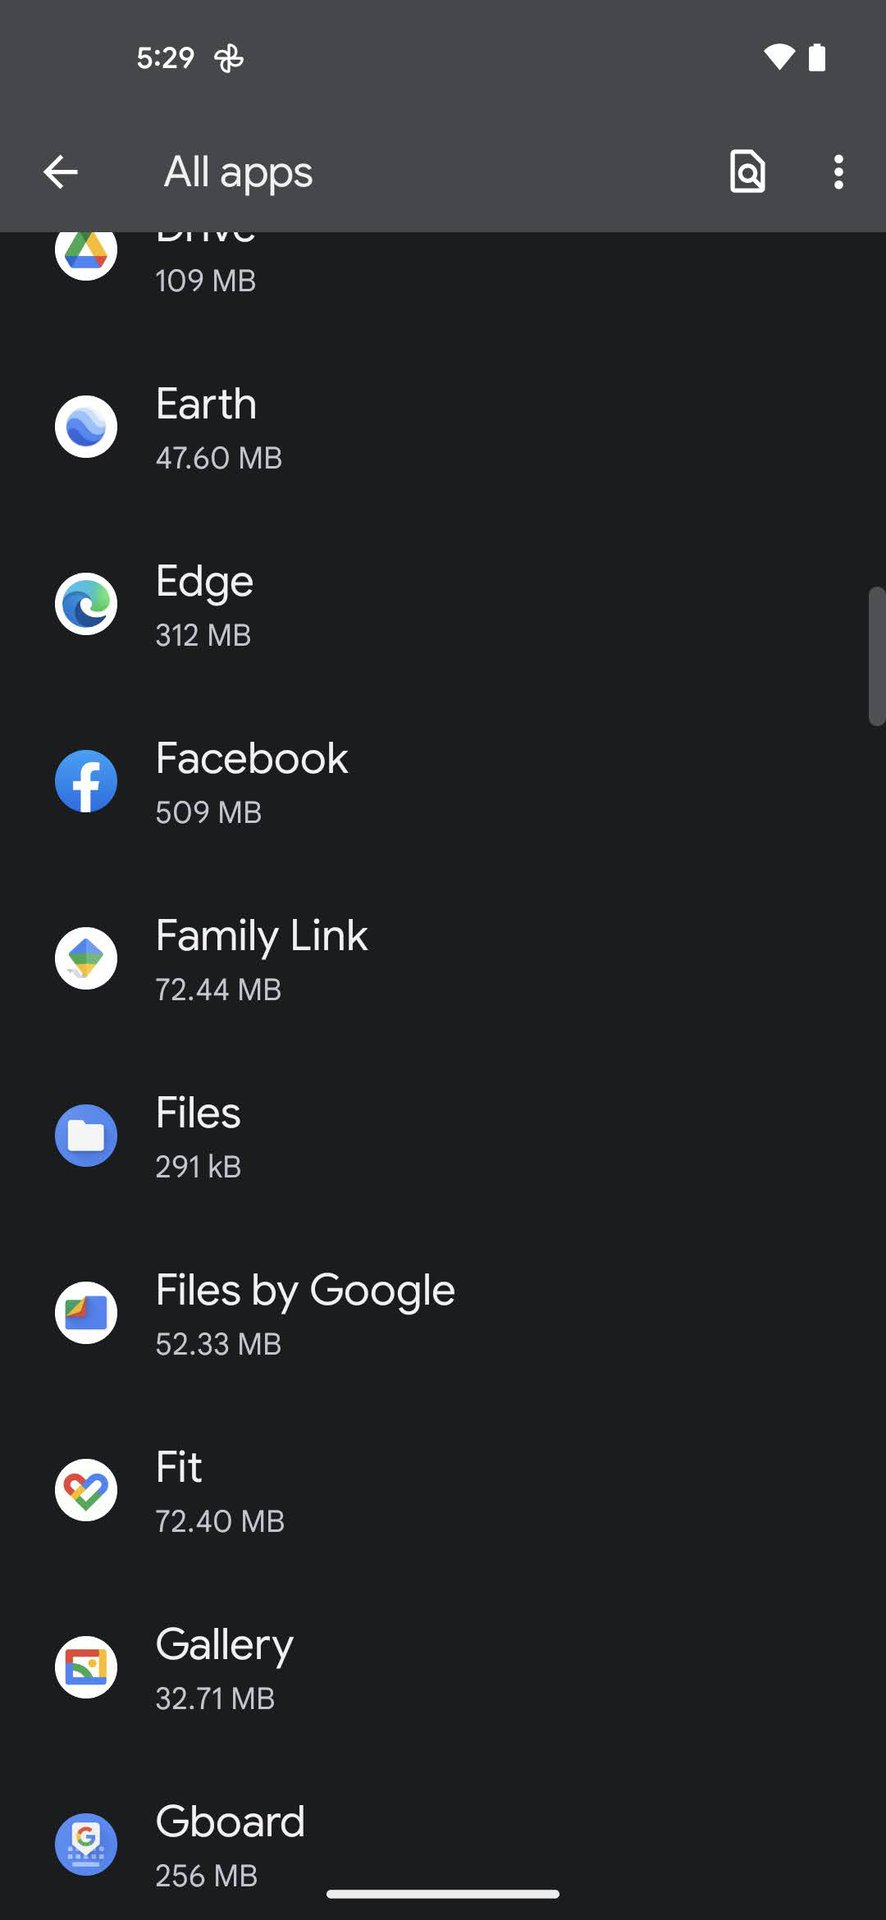The height and width of the screenshot is (1920, 886).
Task: Open the three-dot overflow menu
Action: point(838,172)
